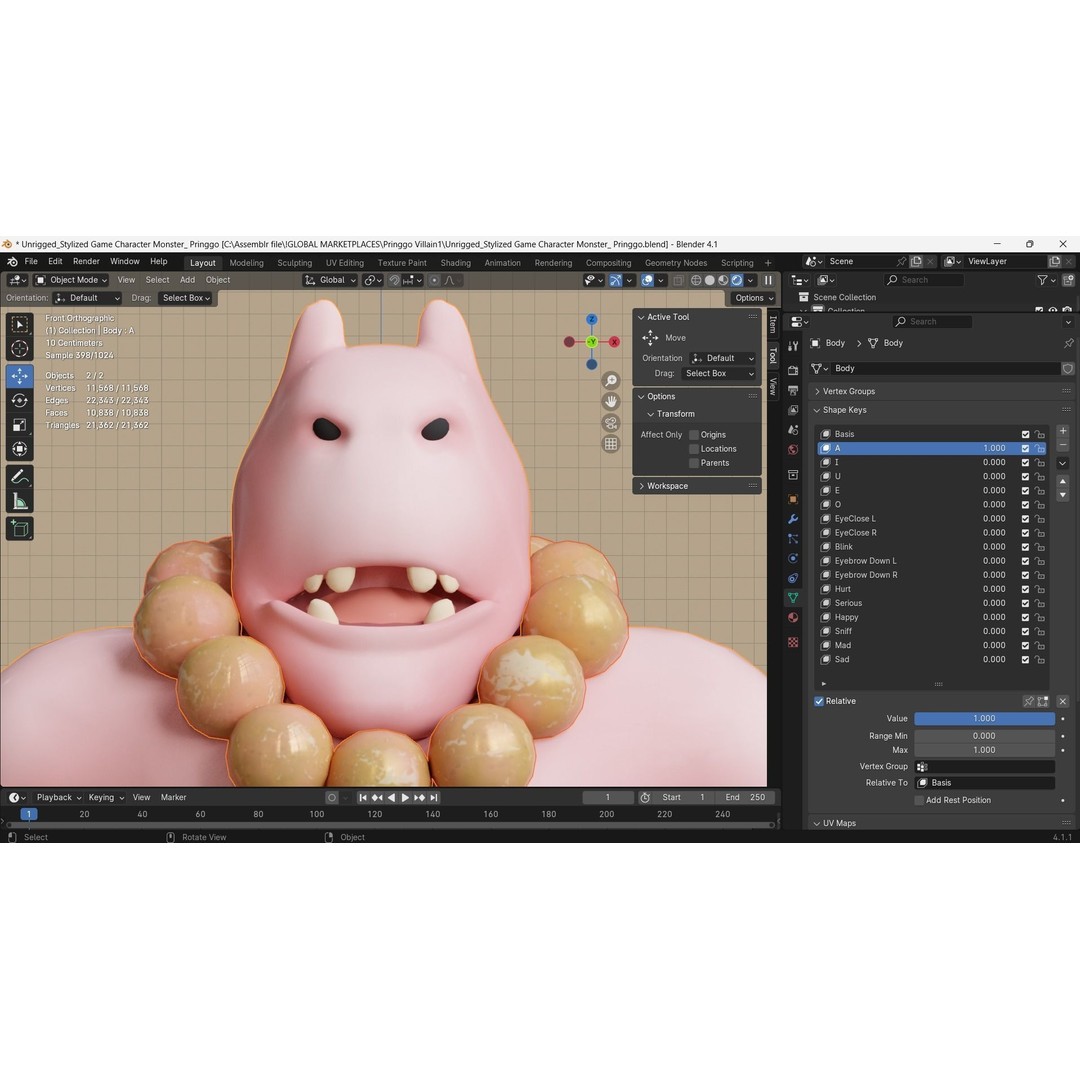
Task: Open the Modifiers wrench tab
Action: (x=793, y=519)
